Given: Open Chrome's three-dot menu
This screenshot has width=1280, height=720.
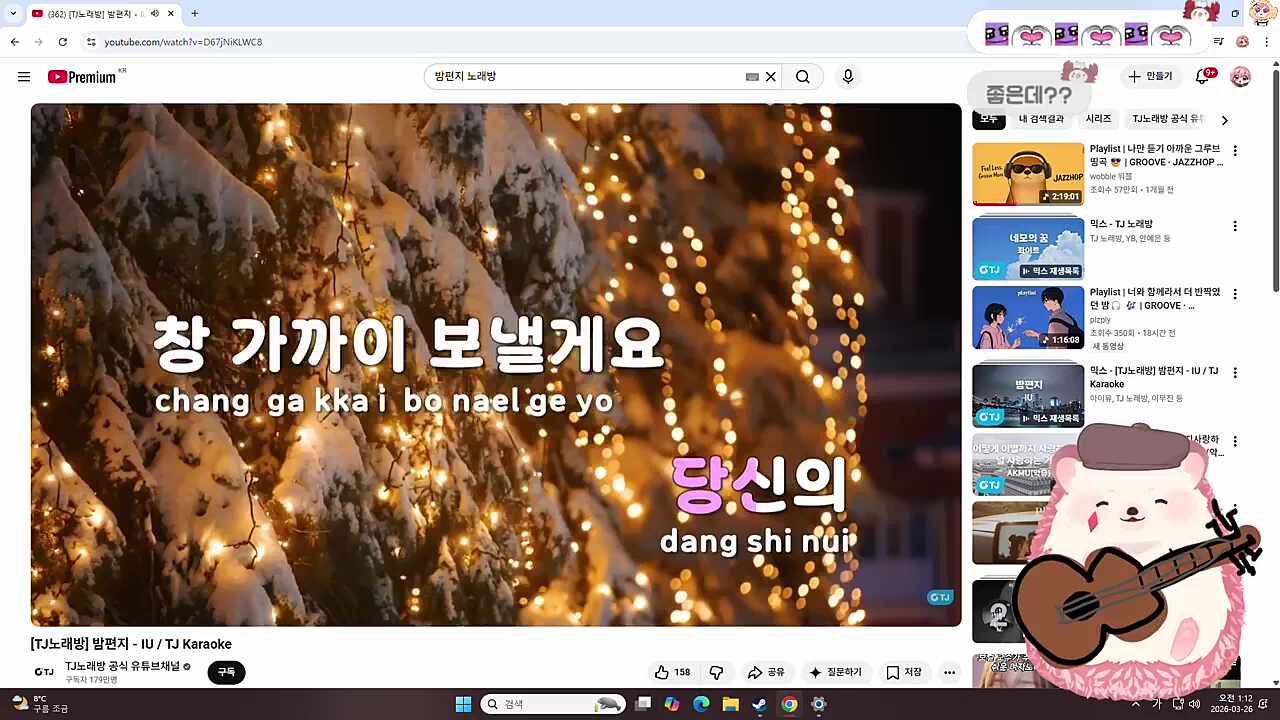Looking at the screenshot, I should pos(1266,42).
